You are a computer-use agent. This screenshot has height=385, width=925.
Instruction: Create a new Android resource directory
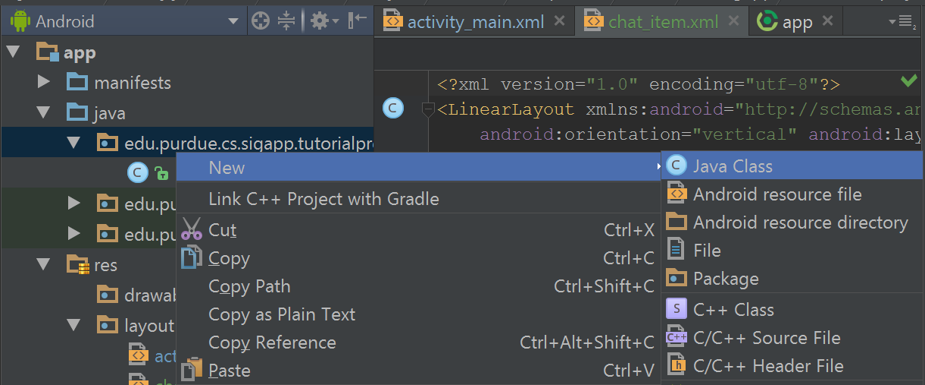pos(793,222)
